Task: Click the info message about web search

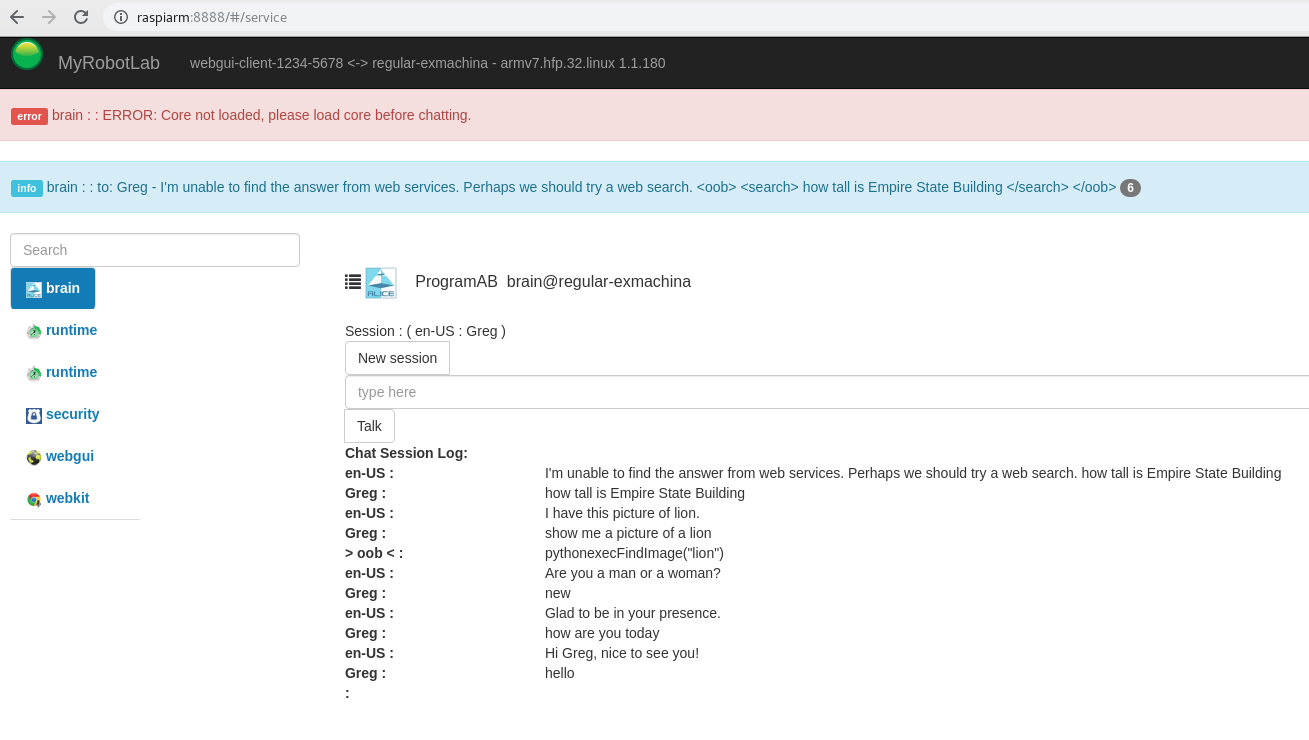Action: [581, 187]
